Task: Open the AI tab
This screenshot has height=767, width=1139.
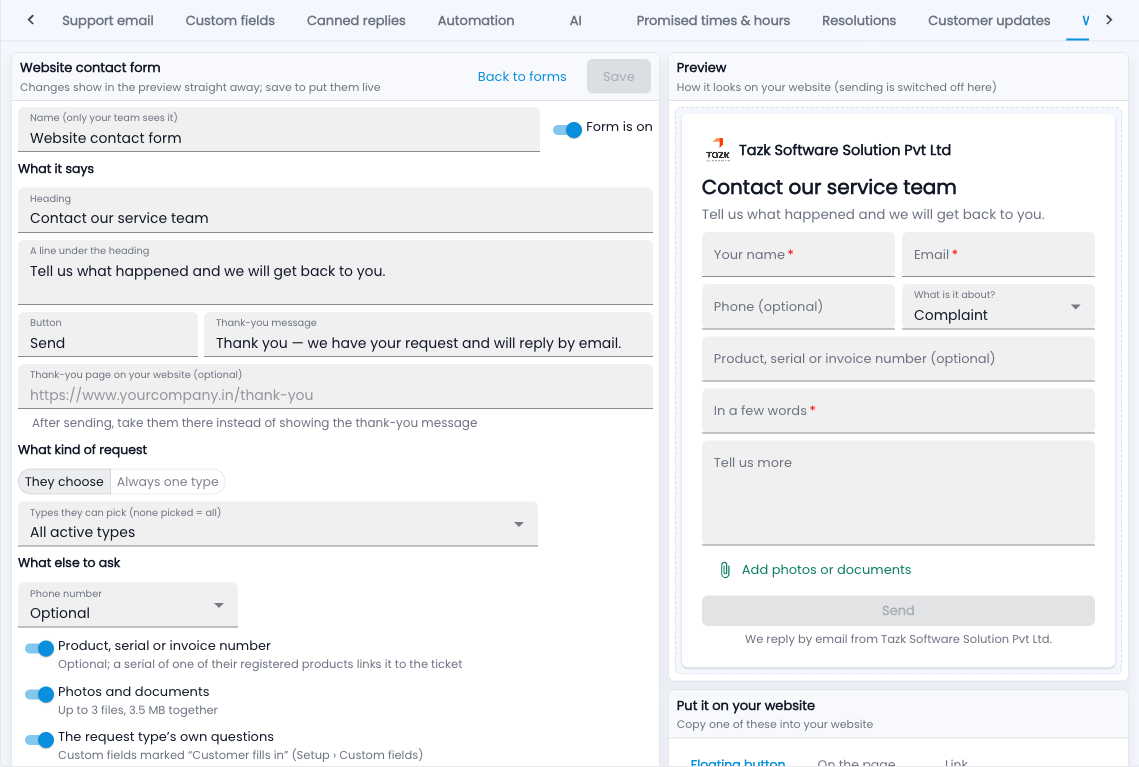Action: coord(575,20)
